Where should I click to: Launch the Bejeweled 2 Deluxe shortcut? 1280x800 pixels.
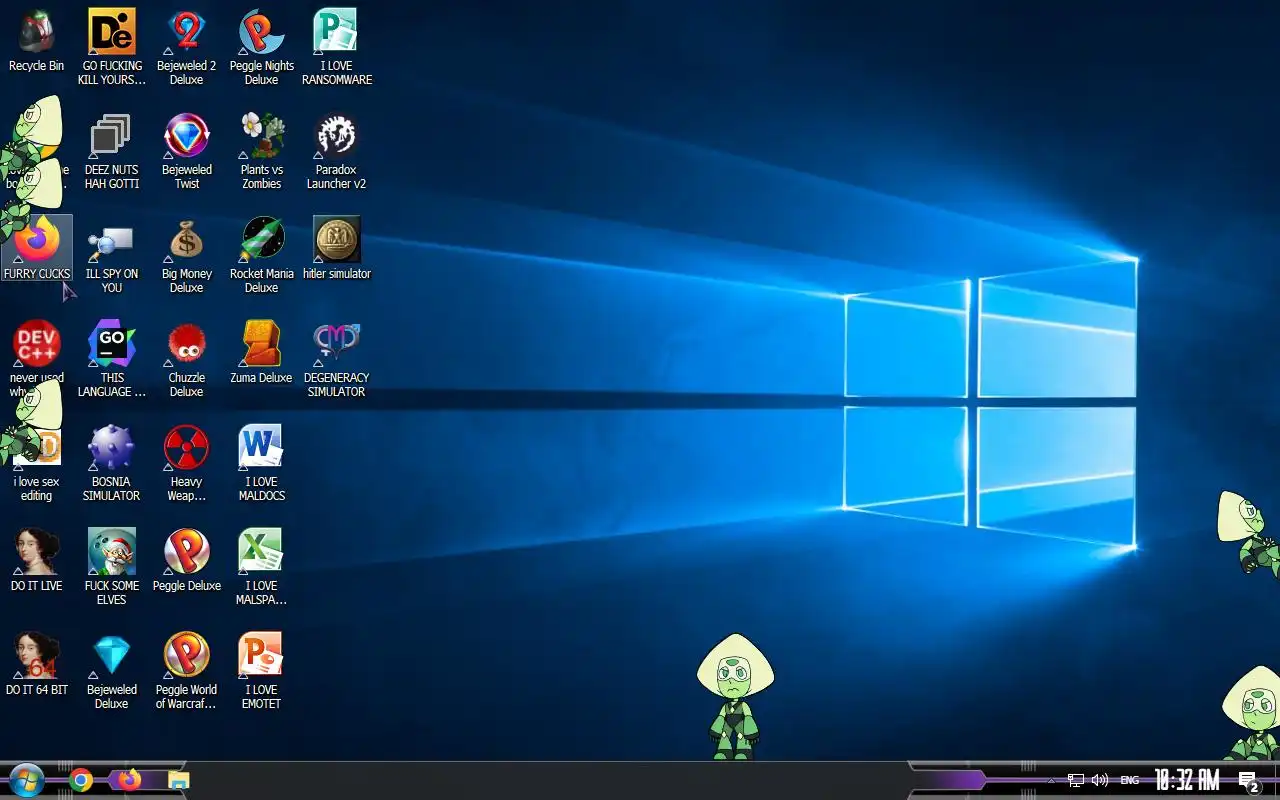tap(187, 47)
